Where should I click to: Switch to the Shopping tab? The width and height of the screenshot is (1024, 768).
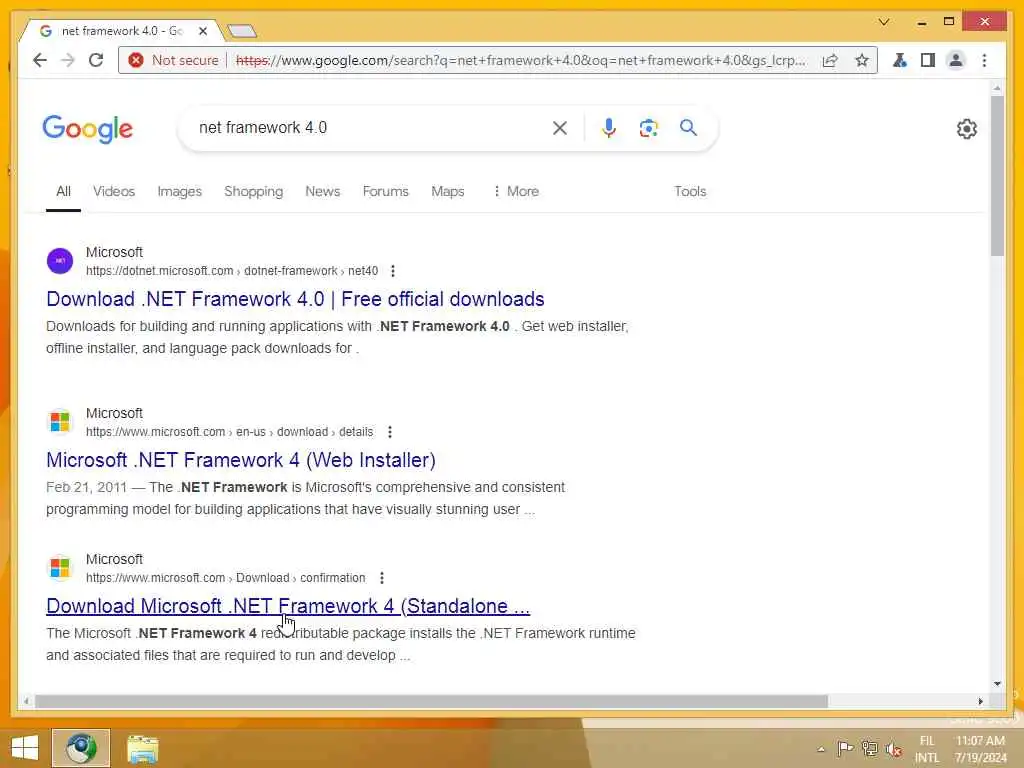(253, 191)
